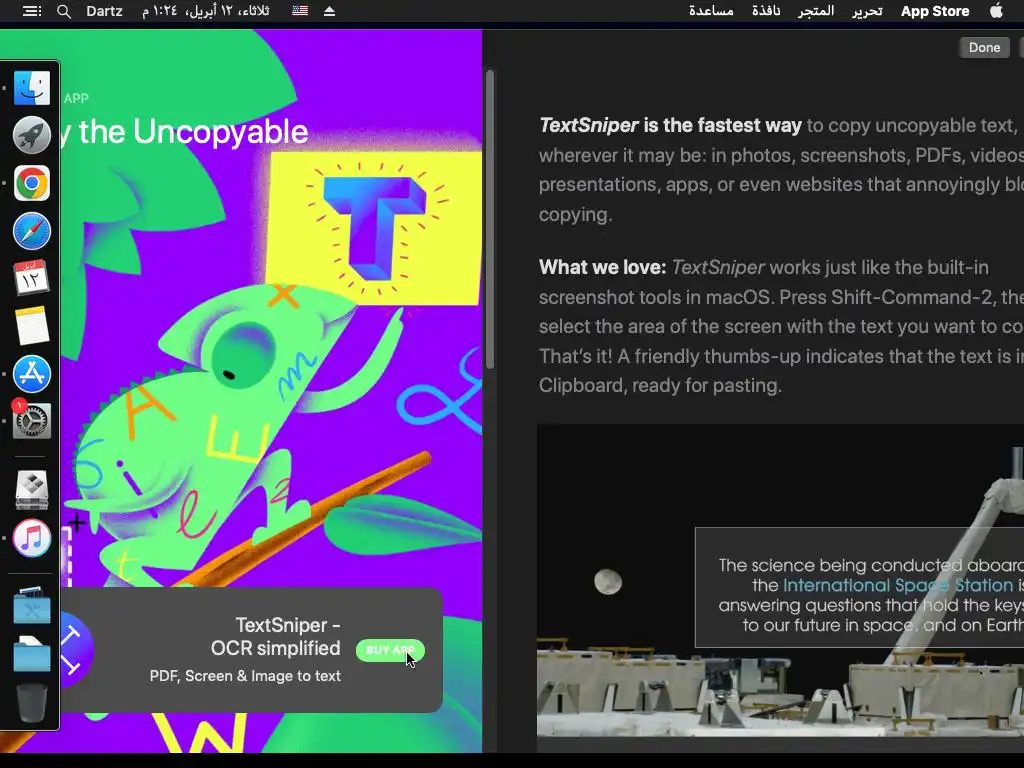Viewport: 1024px width, 768px height.
Task: Click the yellow T letter artwork
Action: 374,228
